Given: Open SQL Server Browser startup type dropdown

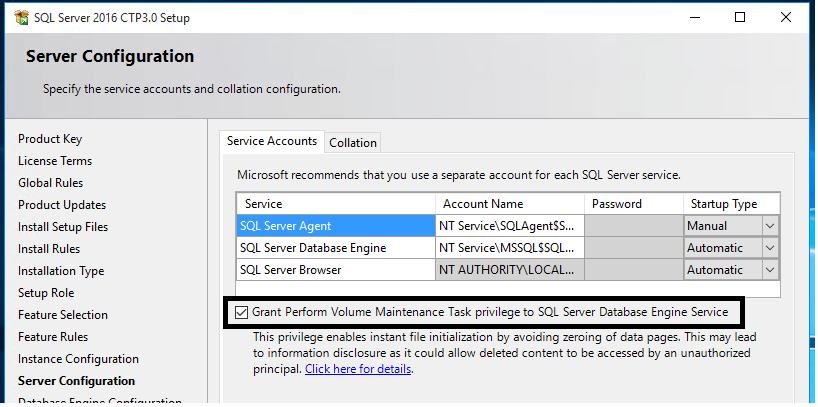Looking at the screenshot, I should (769, 270).
